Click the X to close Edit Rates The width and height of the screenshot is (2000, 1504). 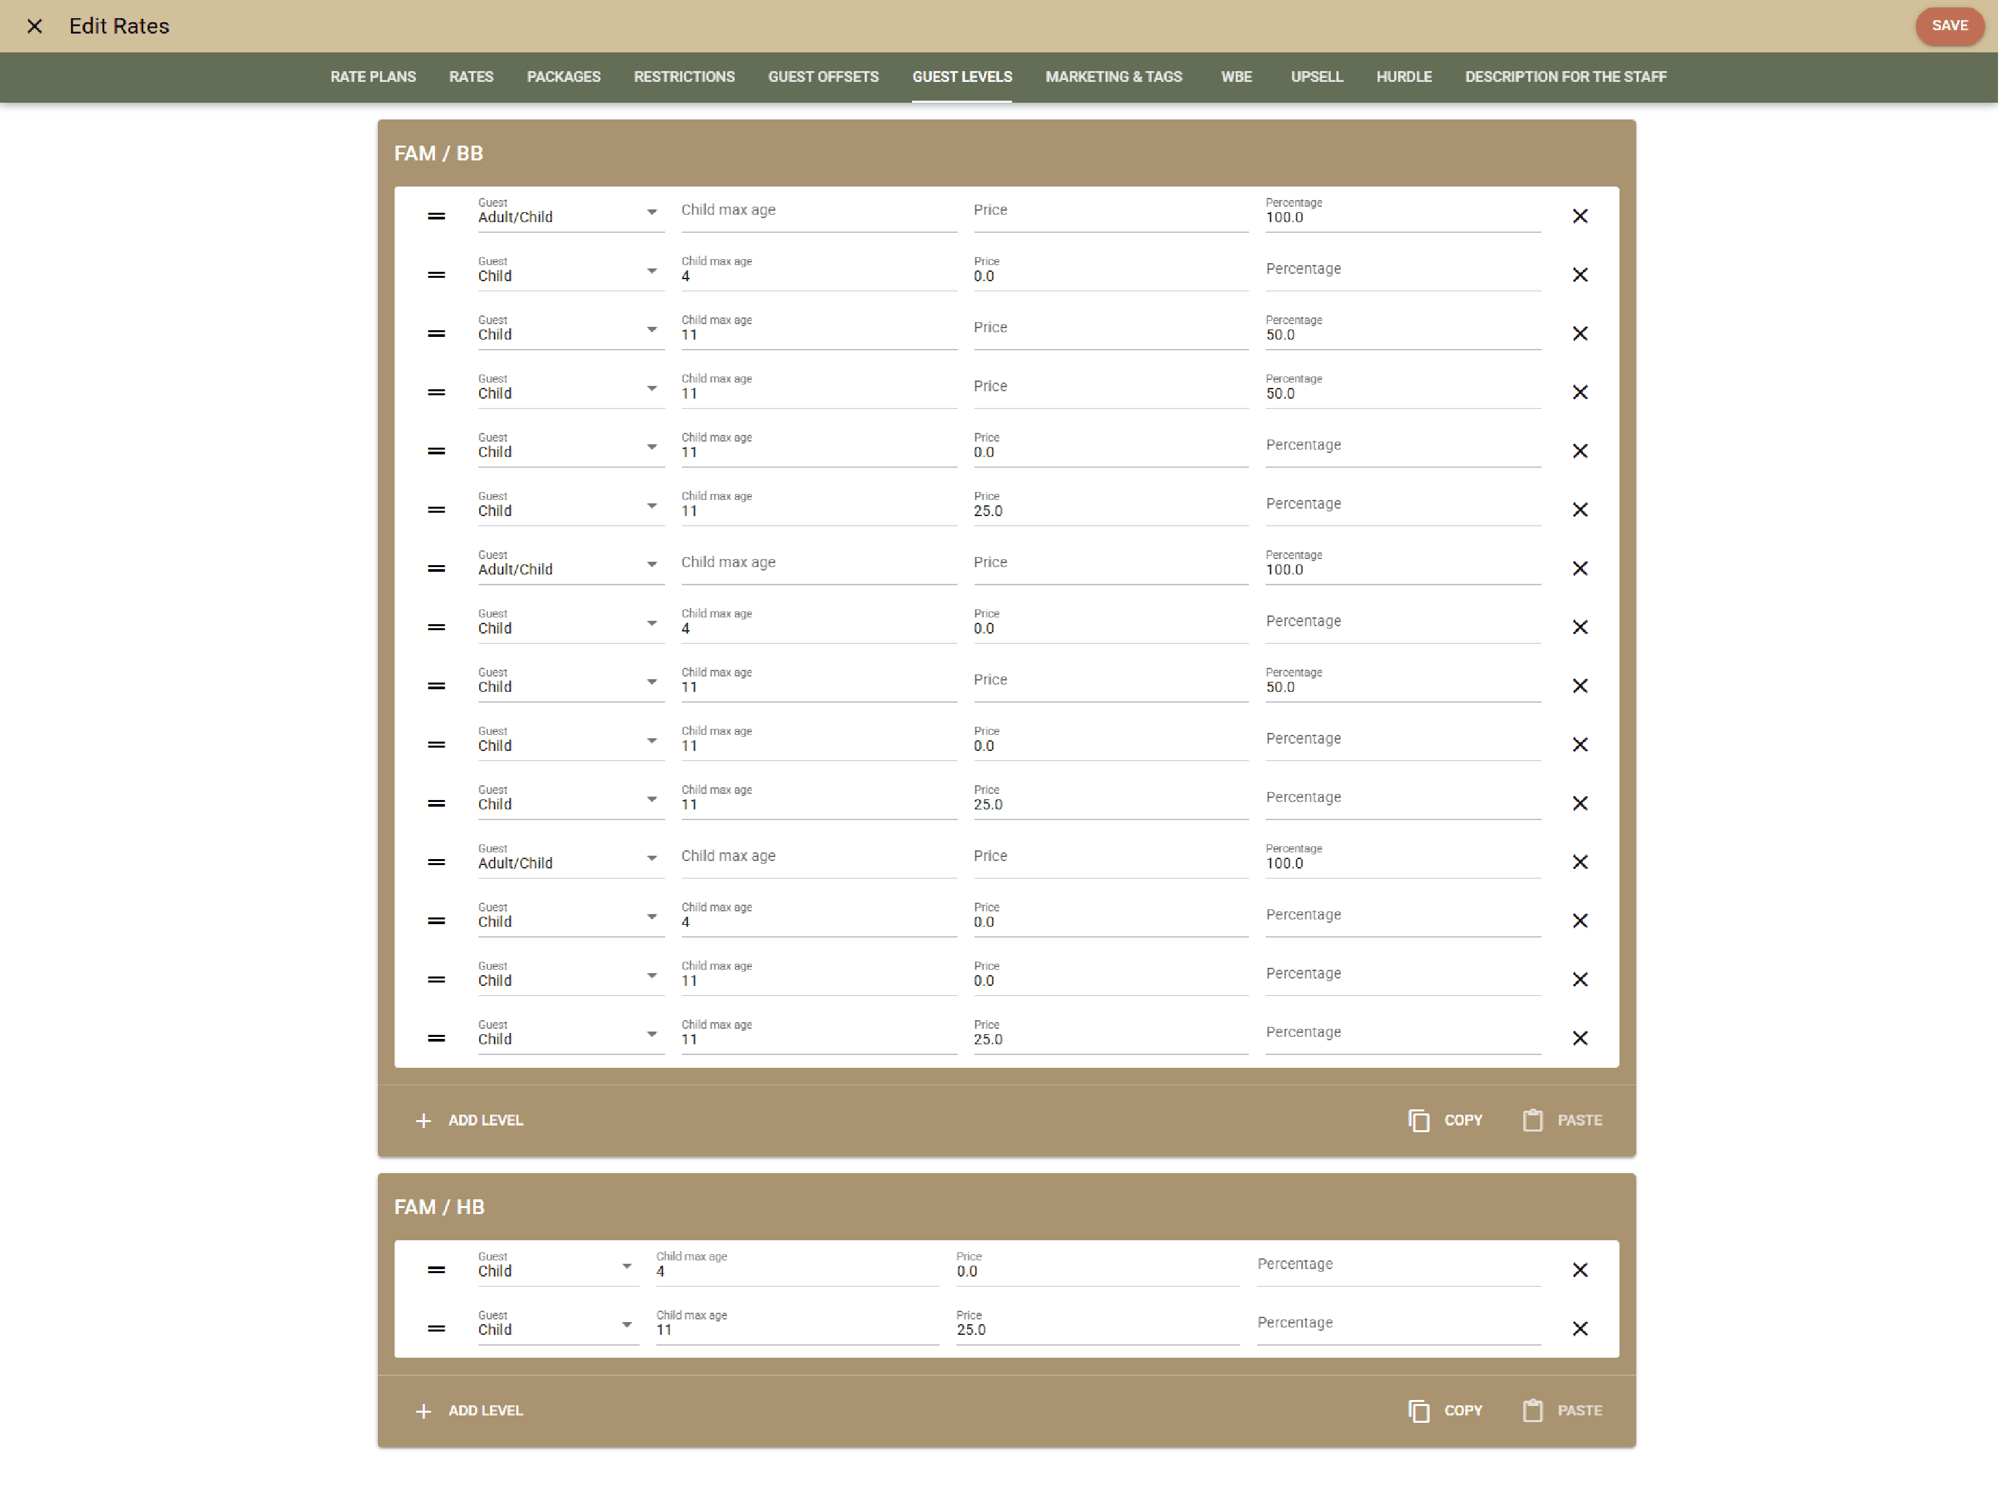(x=35, y=26)
